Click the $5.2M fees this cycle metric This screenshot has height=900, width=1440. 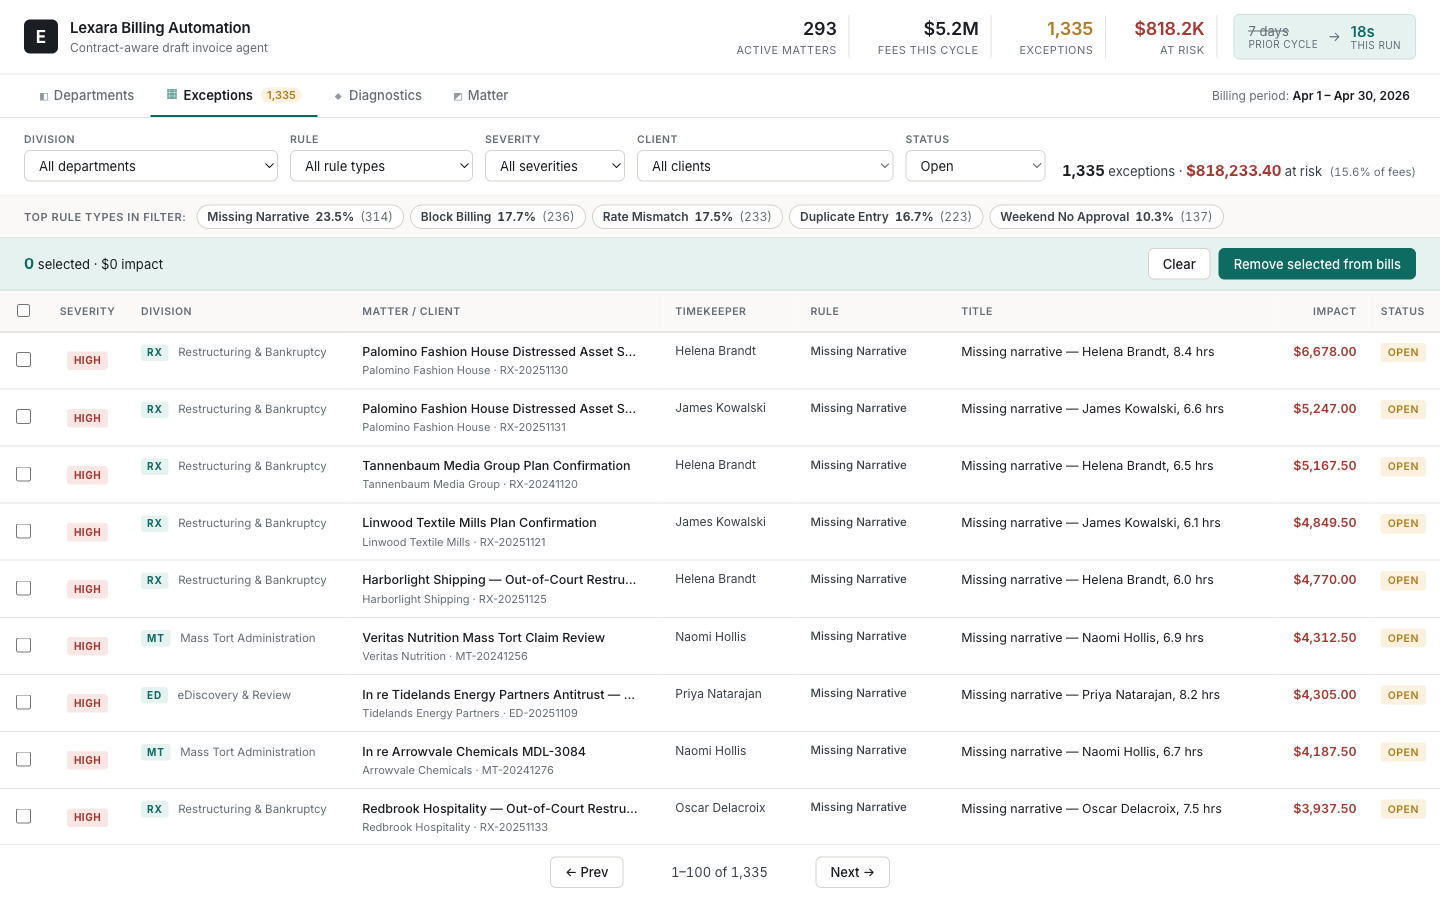tap(928, 37)
